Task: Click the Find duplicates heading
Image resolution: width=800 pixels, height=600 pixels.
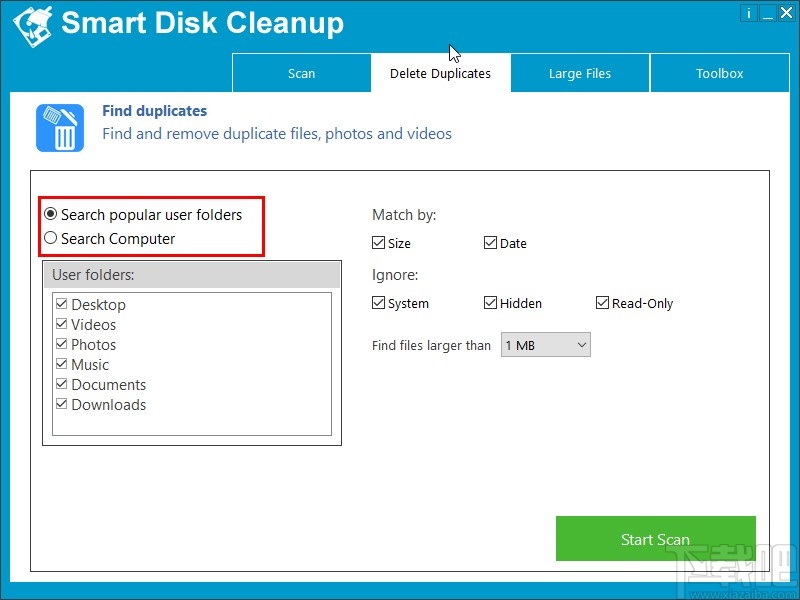Action: 155,111
